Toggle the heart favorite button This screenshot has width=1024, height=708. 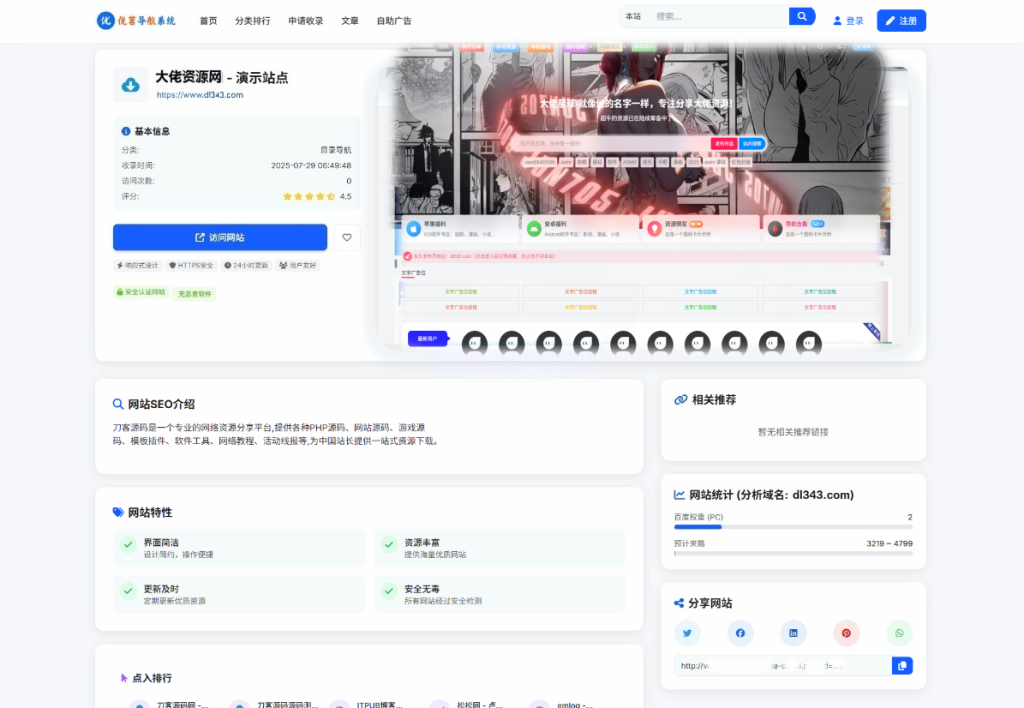[347, 237]
